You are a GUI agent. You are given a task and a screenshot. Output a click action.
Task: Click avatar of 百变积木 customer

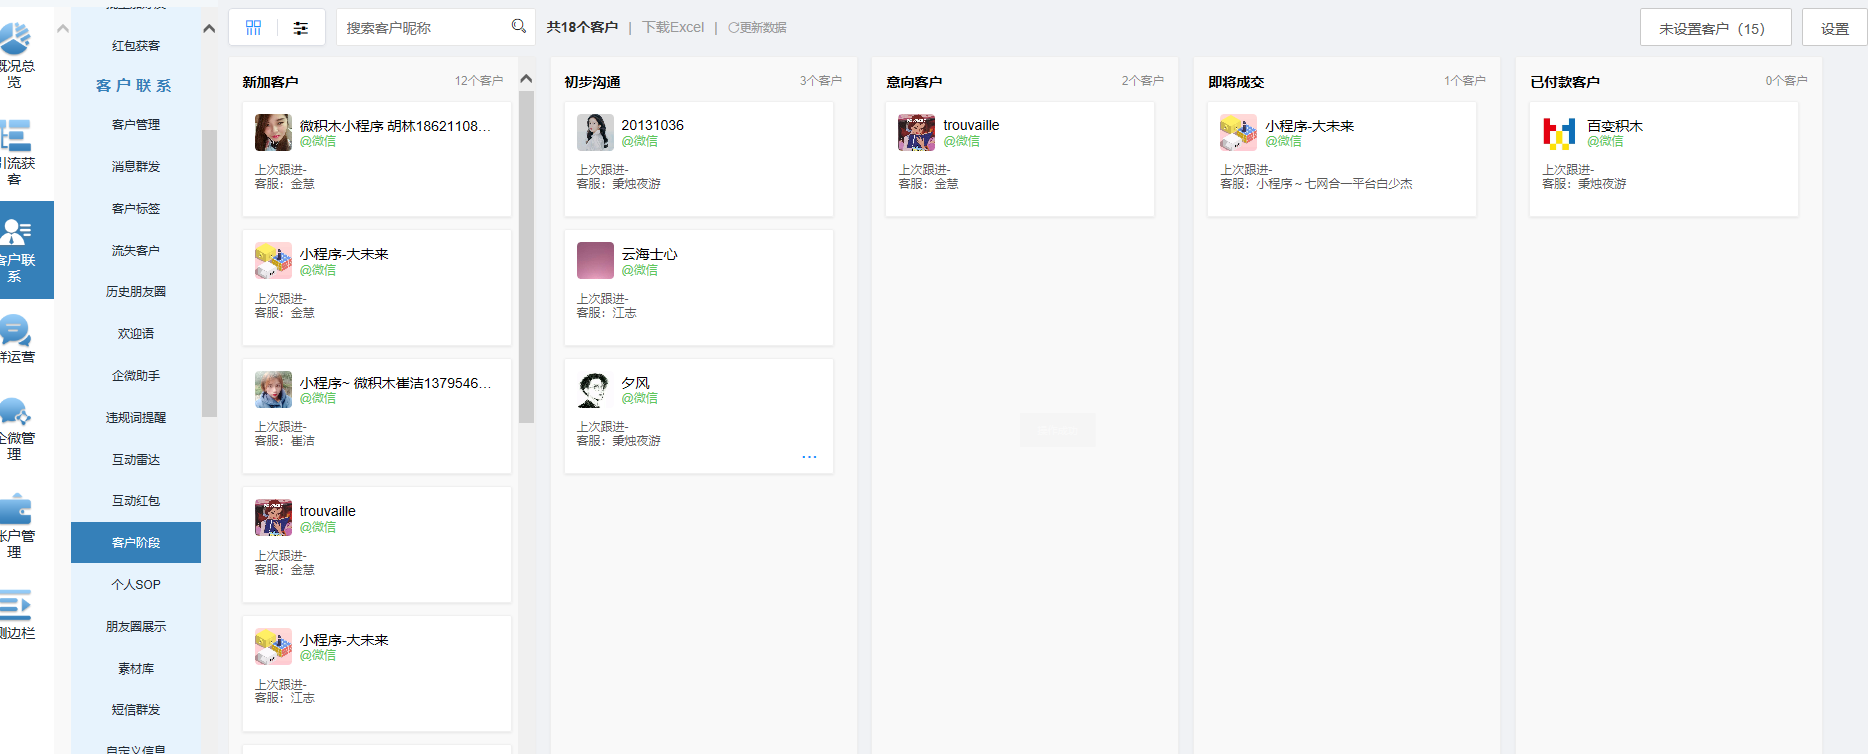click(1560, 133)
